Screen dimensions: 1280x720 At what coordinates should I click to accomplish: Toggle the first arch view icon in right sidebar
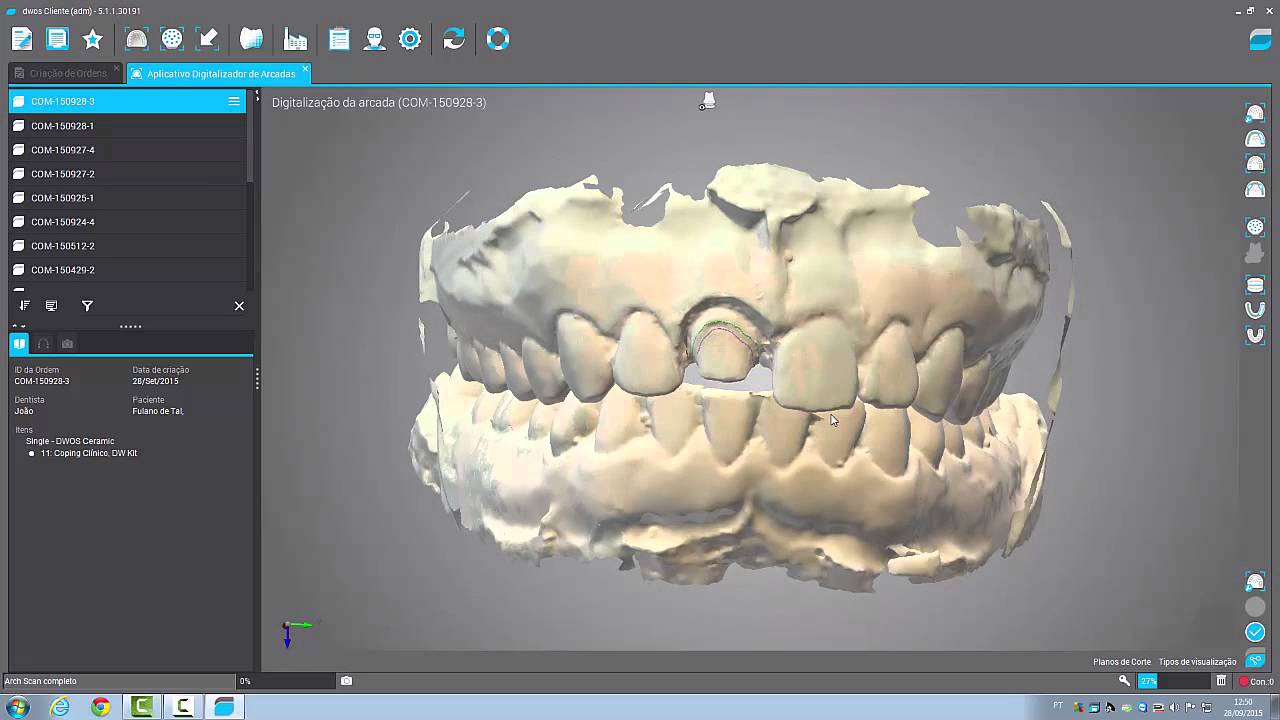click(1255, 113)
